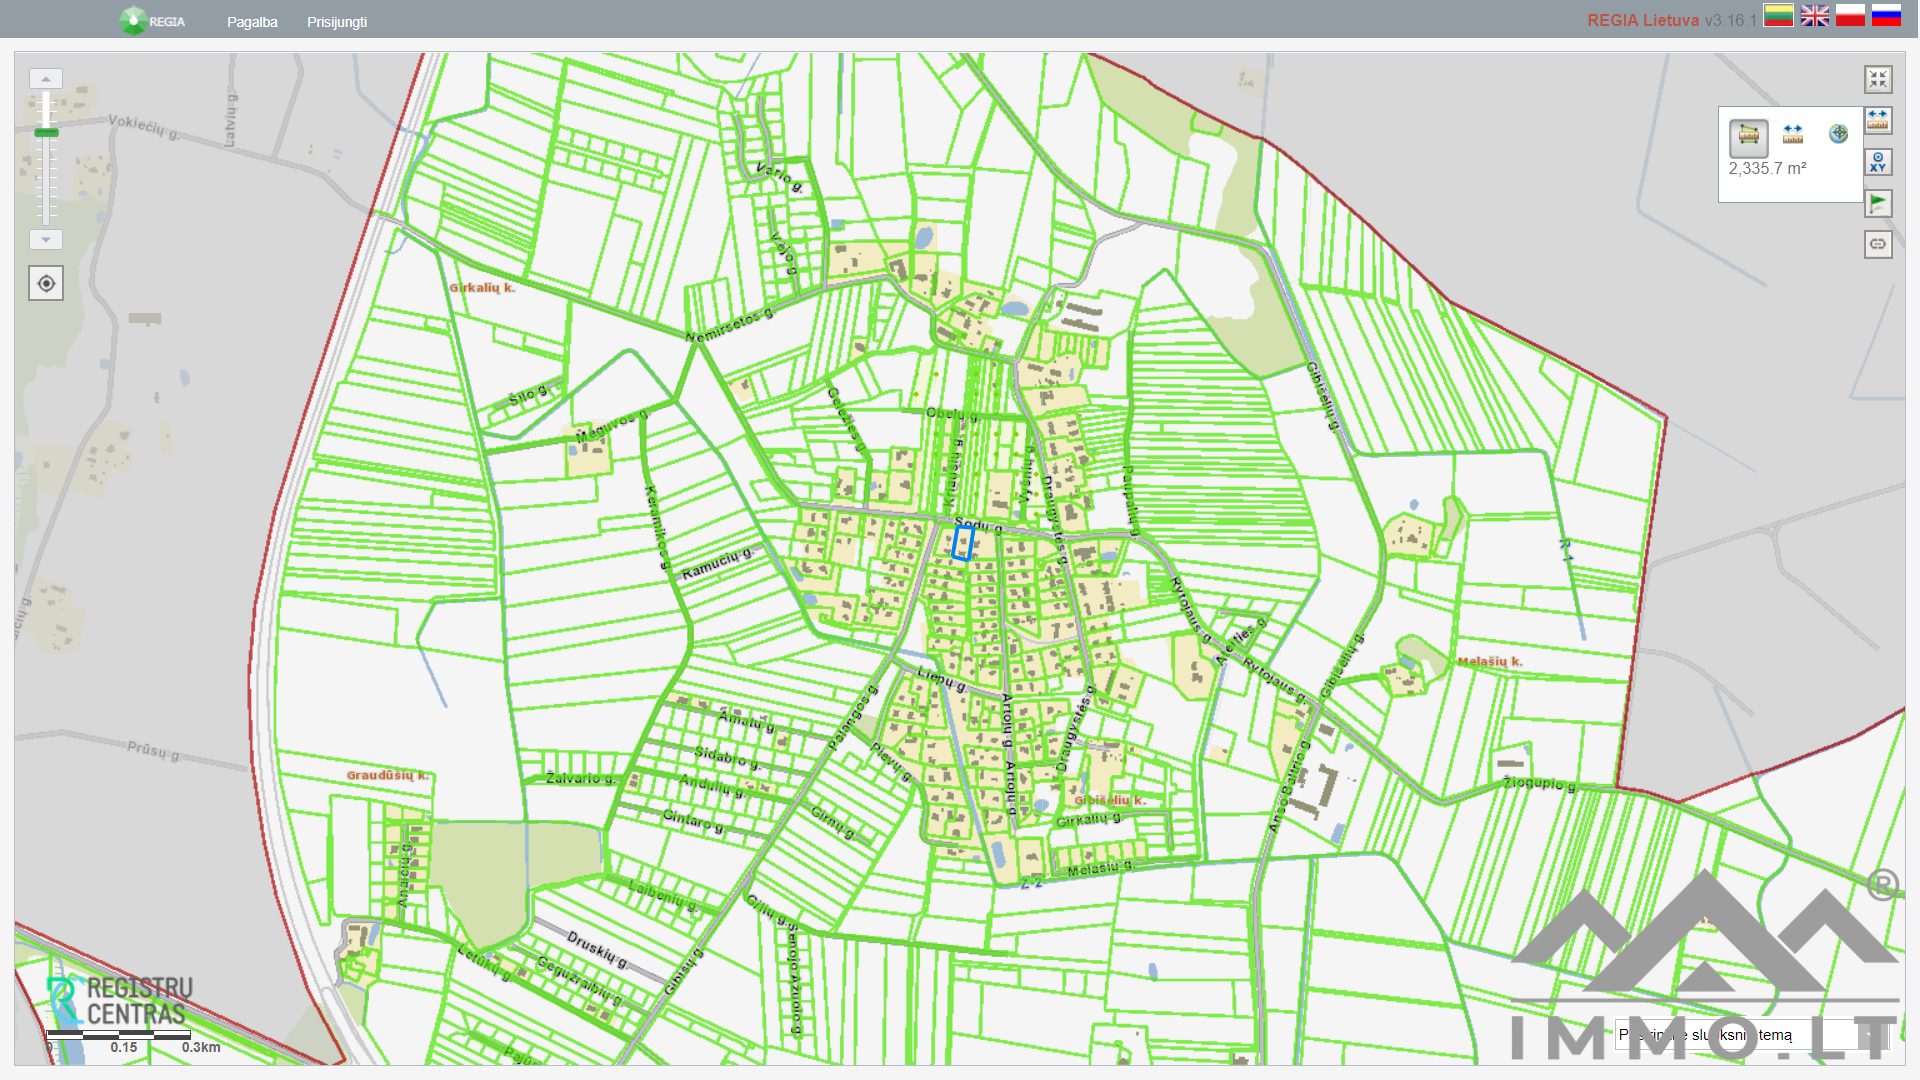Open the Pagalba menu

click(252, 22)
